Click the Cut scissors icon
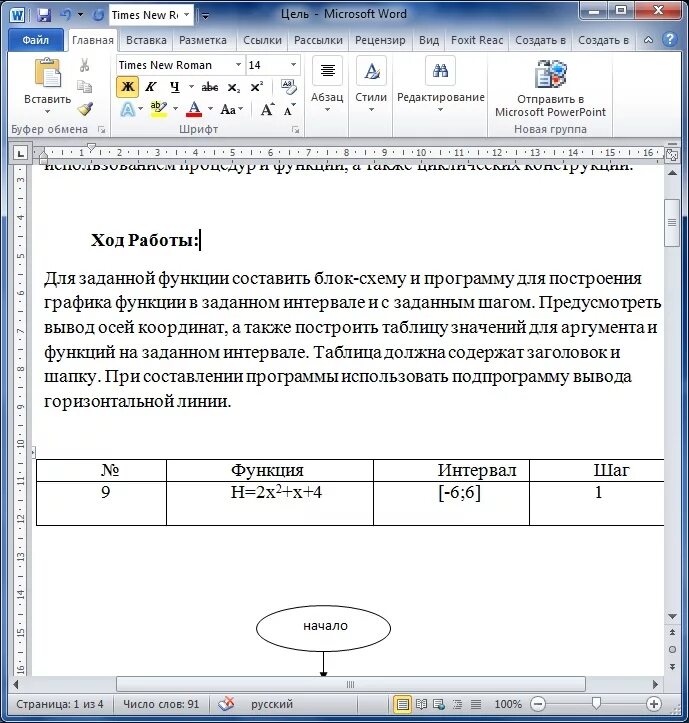The height and width of the screenshot is (723, 689). 84,65
